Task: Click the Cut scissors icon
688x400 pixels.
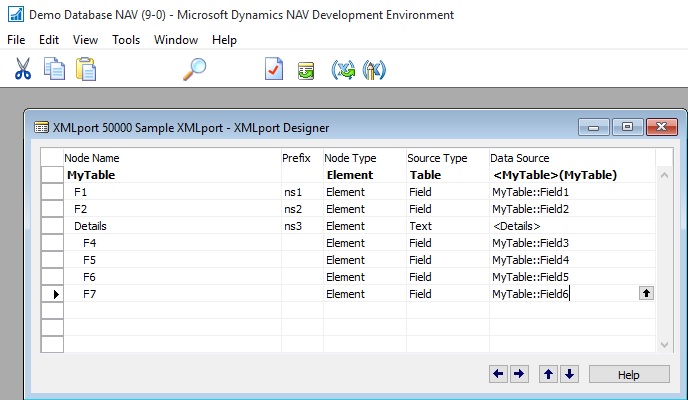Action: [x=23, y=69]
